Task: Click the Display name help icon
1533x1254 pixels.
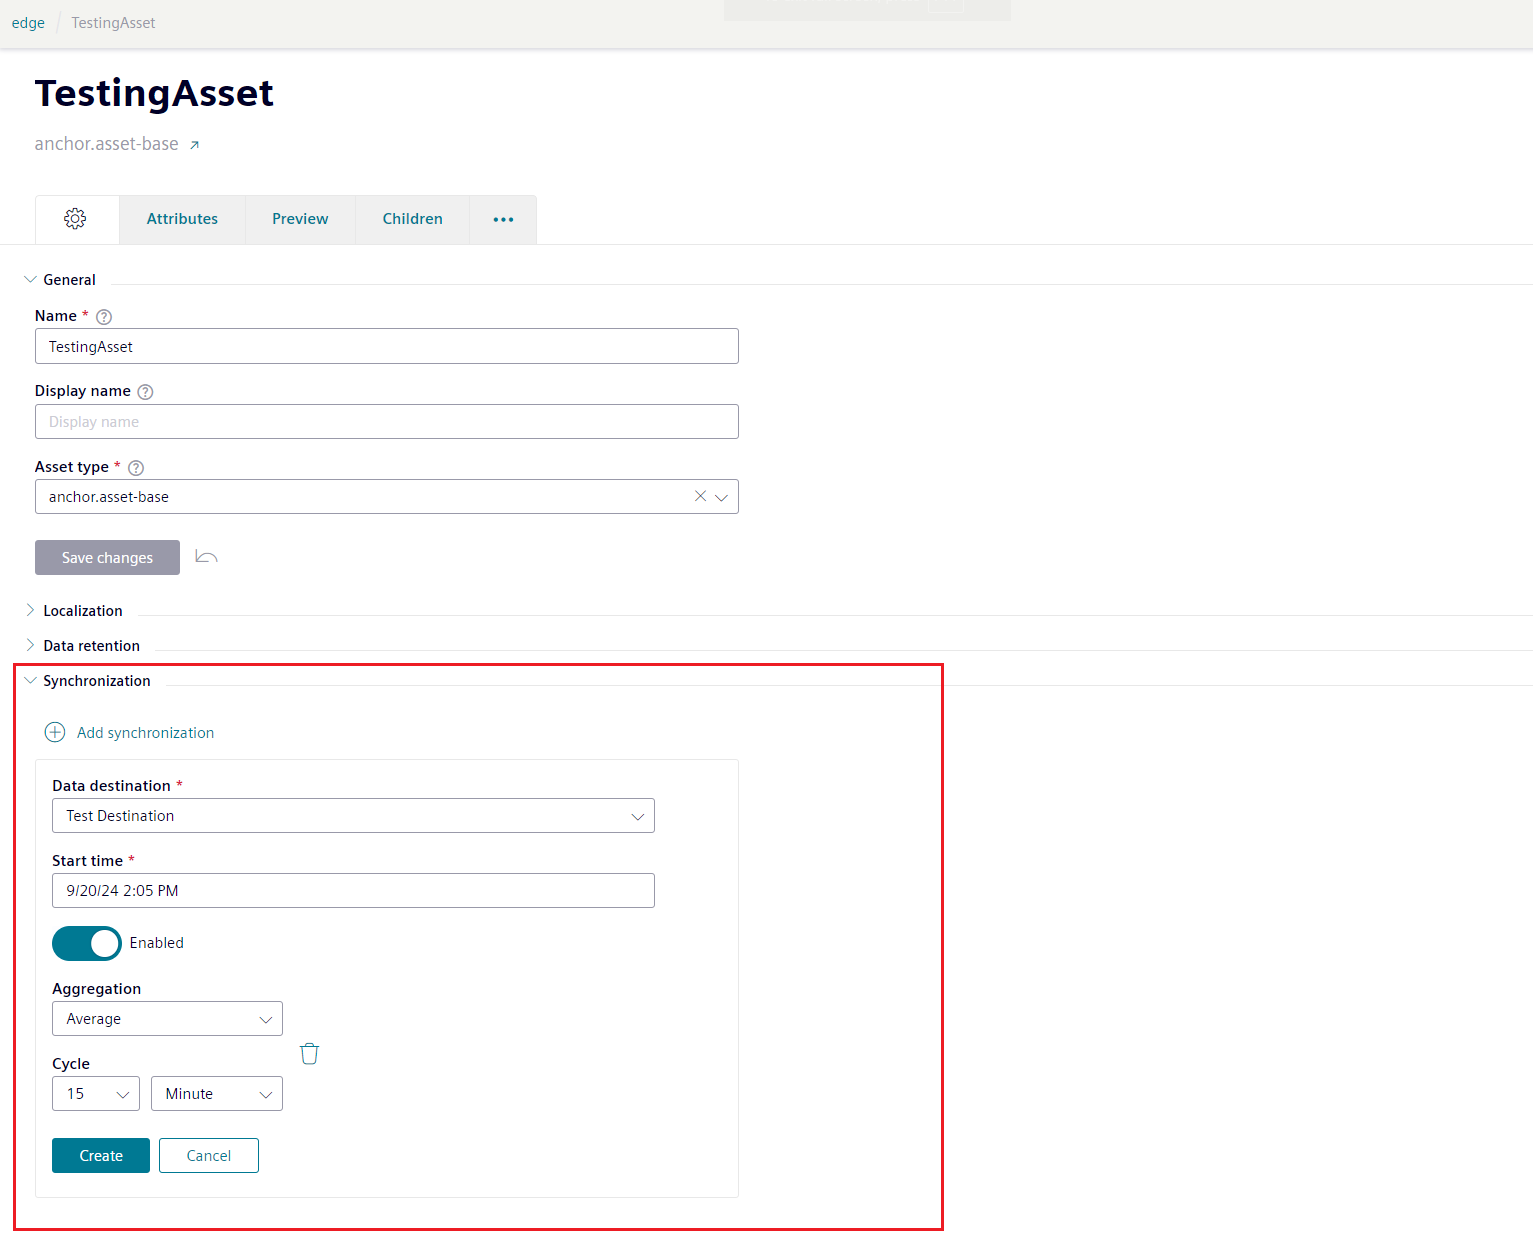Action: tap(145, 392)
